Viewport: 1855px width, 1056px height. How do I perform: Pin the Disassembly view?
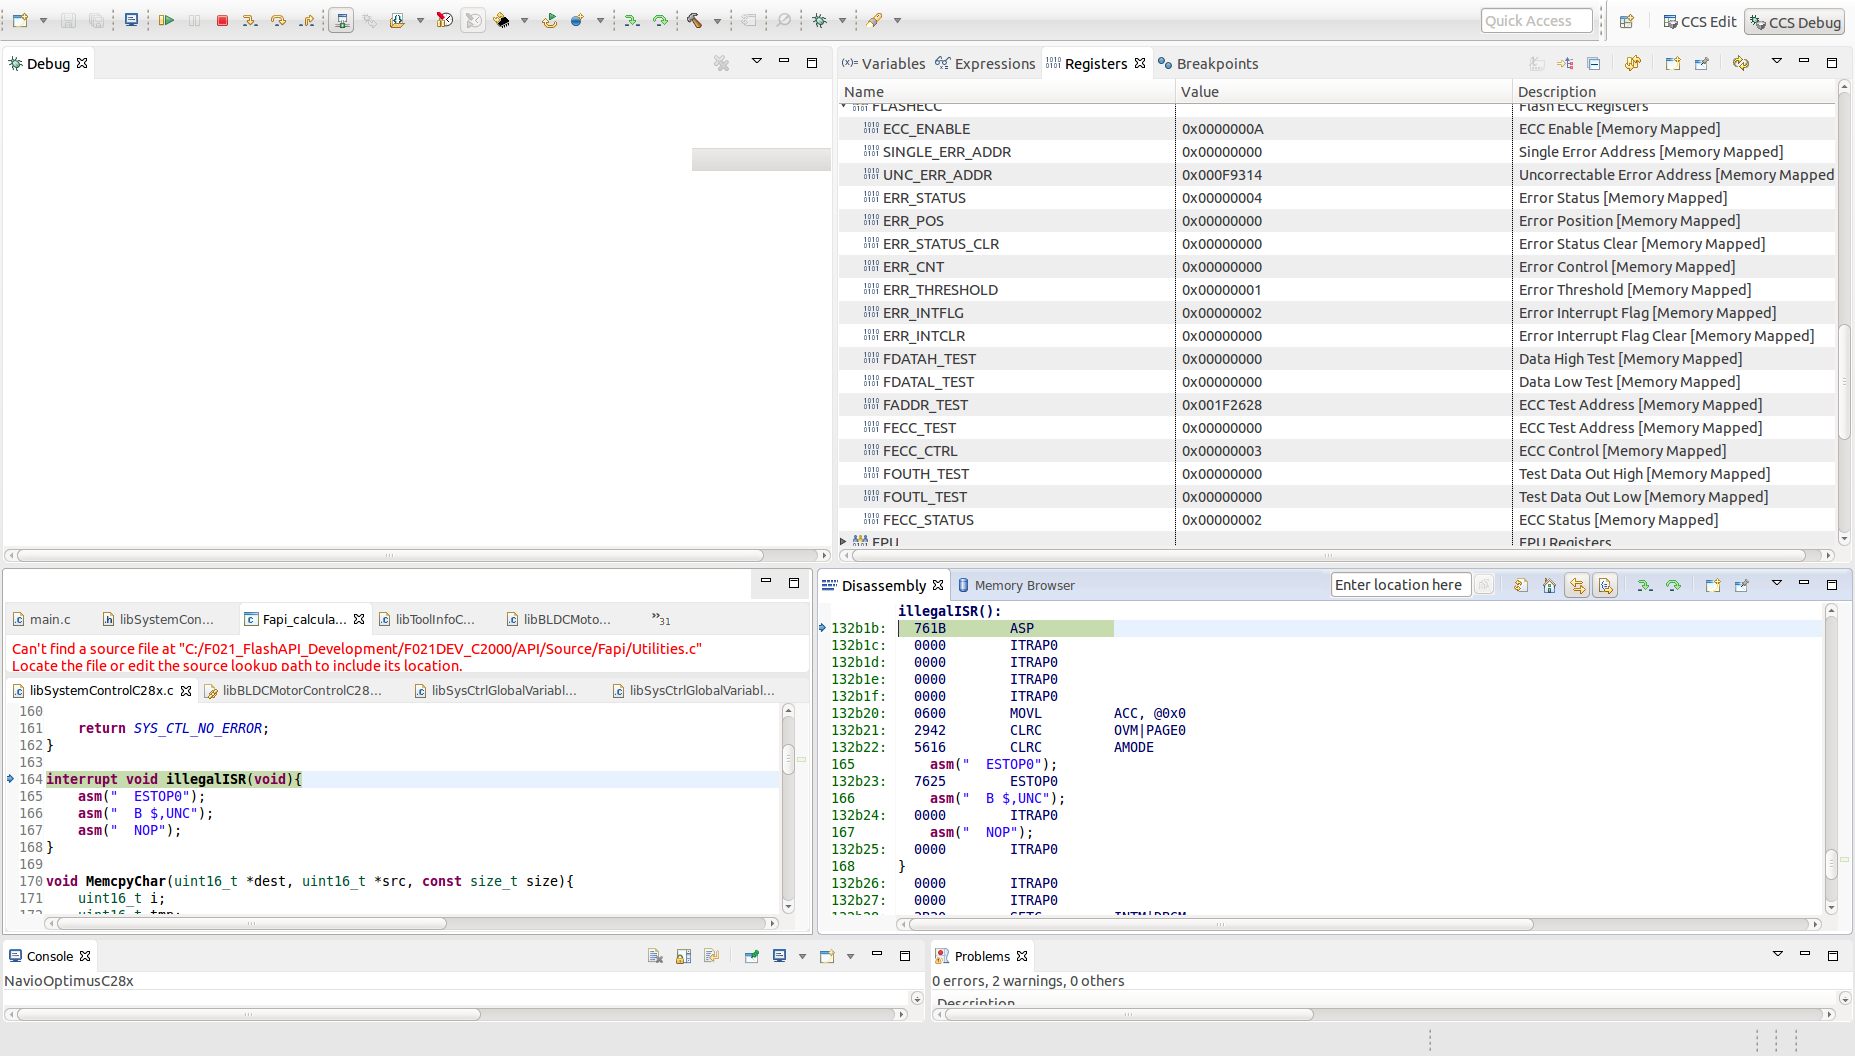(x=1742, y=585)
